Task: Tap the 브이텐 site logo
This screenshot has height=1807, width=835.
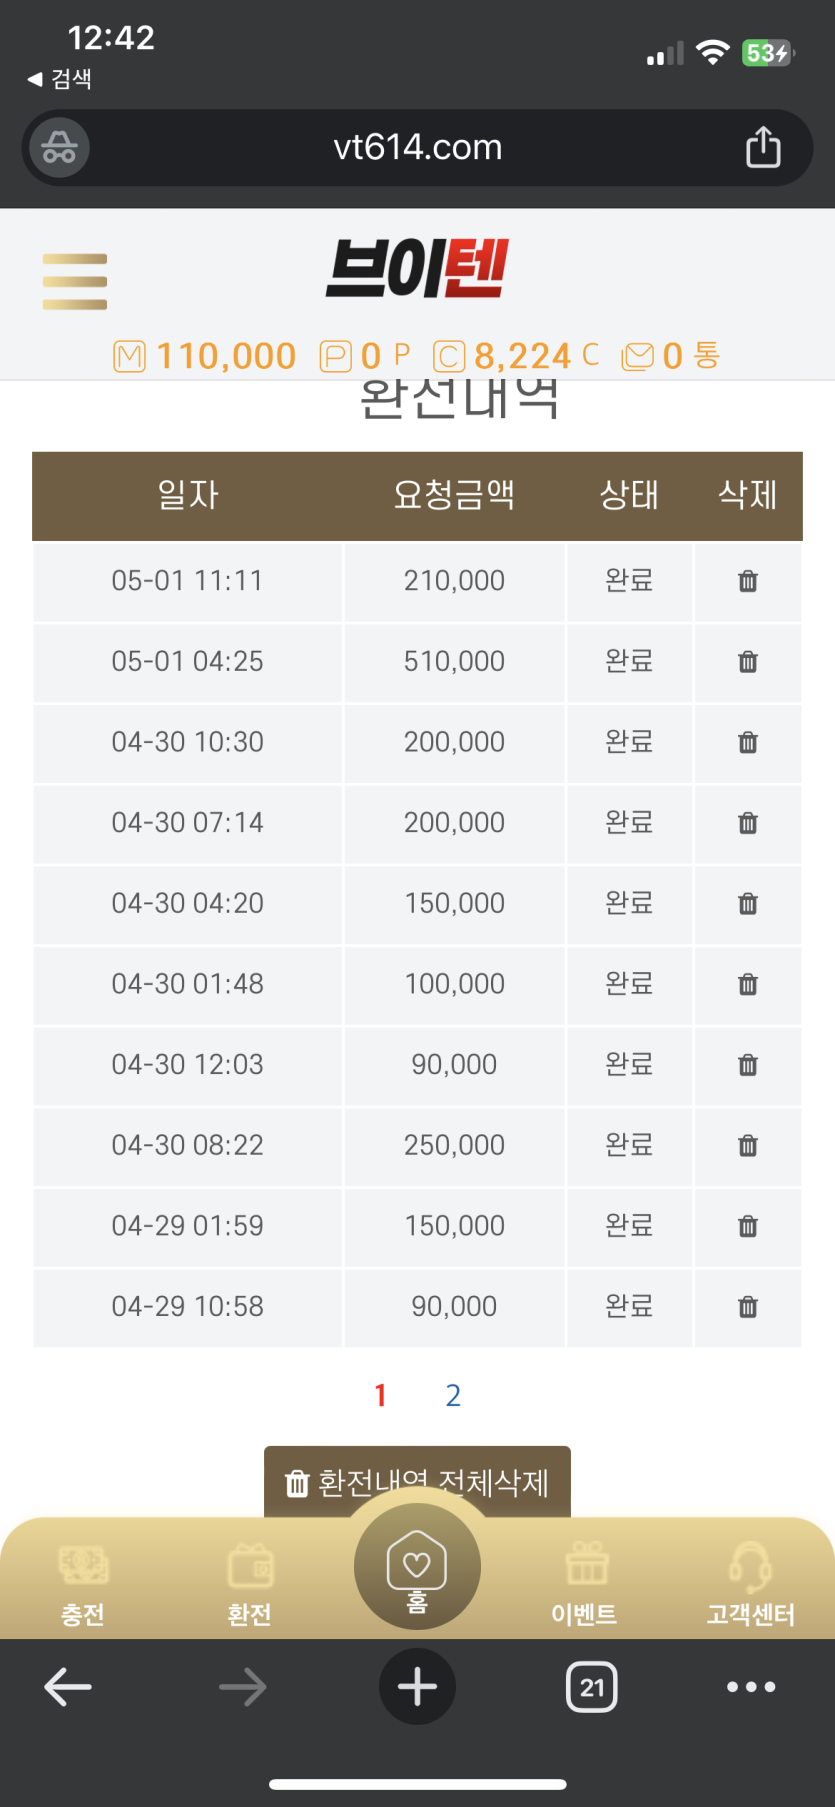Action: point(417,268)
